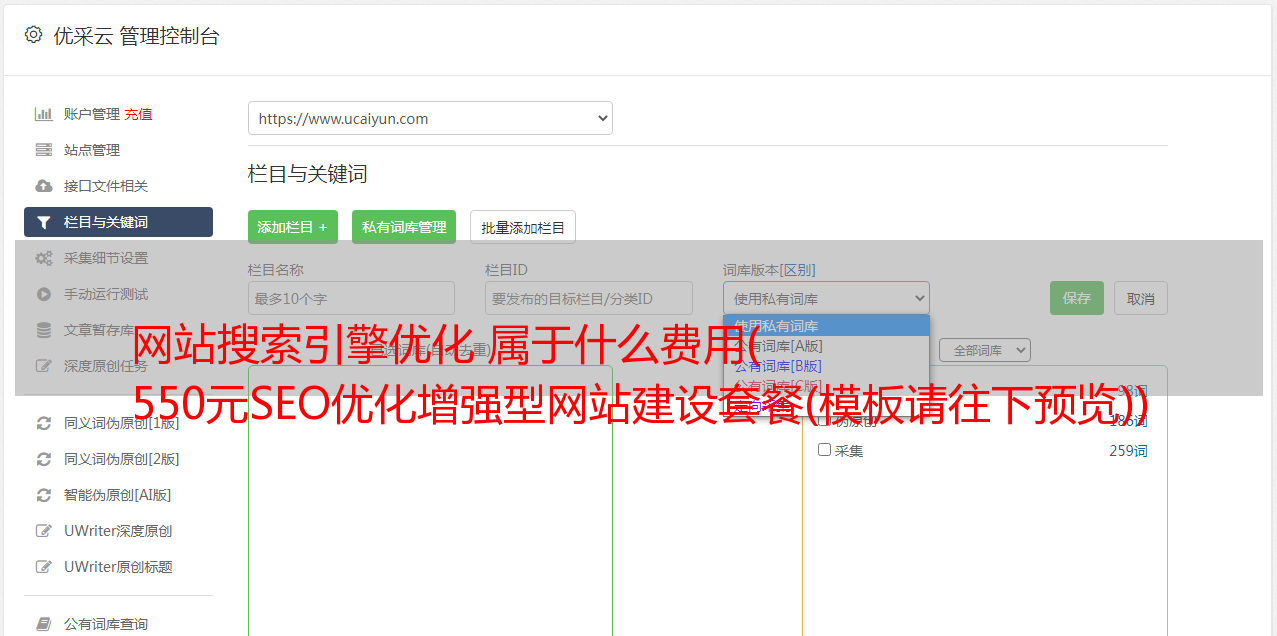Click the book icon for 公有词库查询
This screenshot has width=1277, height=636.
tap(43, 624)
